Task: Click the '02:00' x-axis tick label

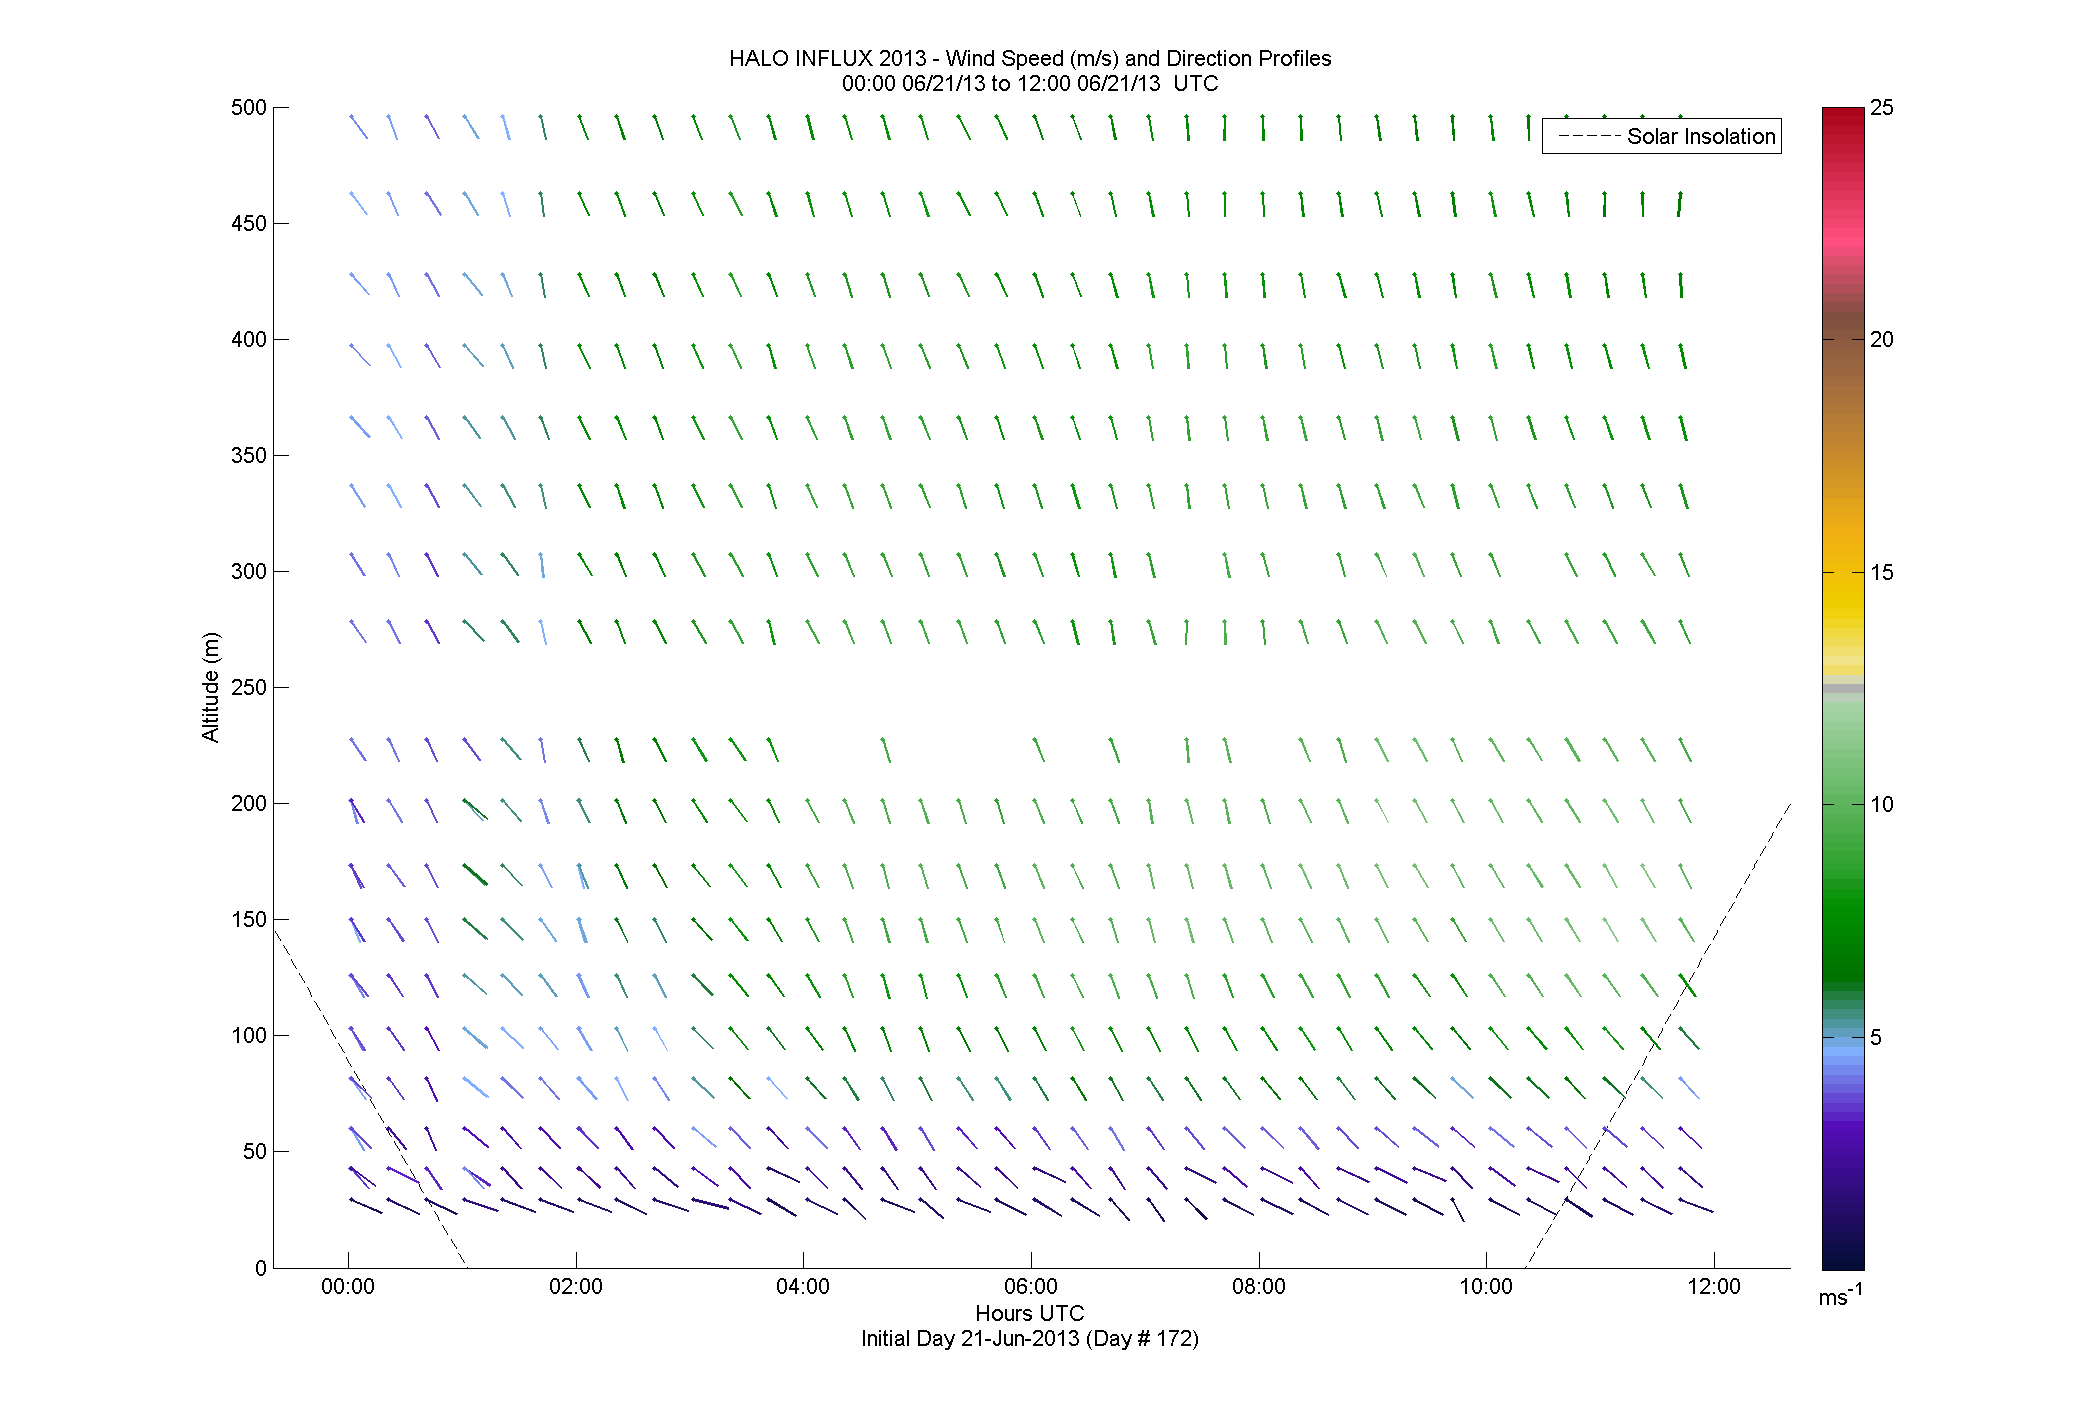Action: coord(576,1287)
